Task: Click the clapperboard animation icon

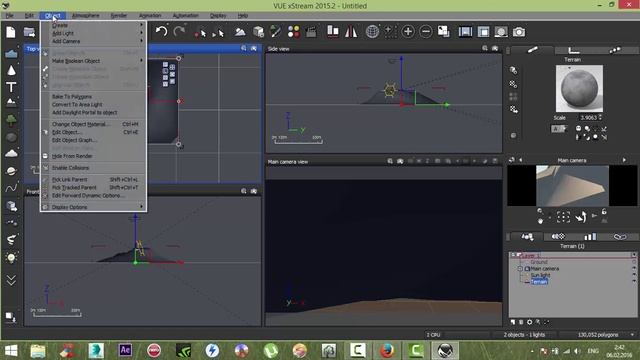Action: click(x=311, y=32)
